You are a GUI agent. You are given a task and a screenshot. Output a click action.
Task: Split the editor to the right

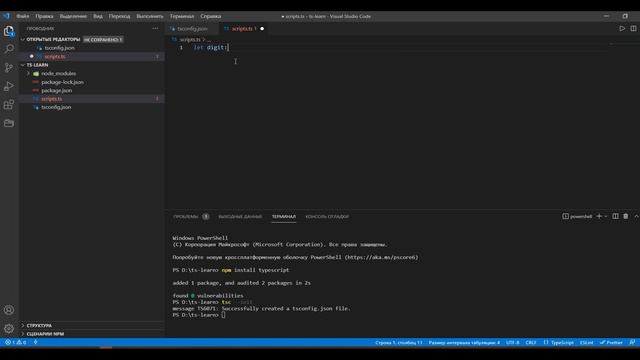(633, 29)
